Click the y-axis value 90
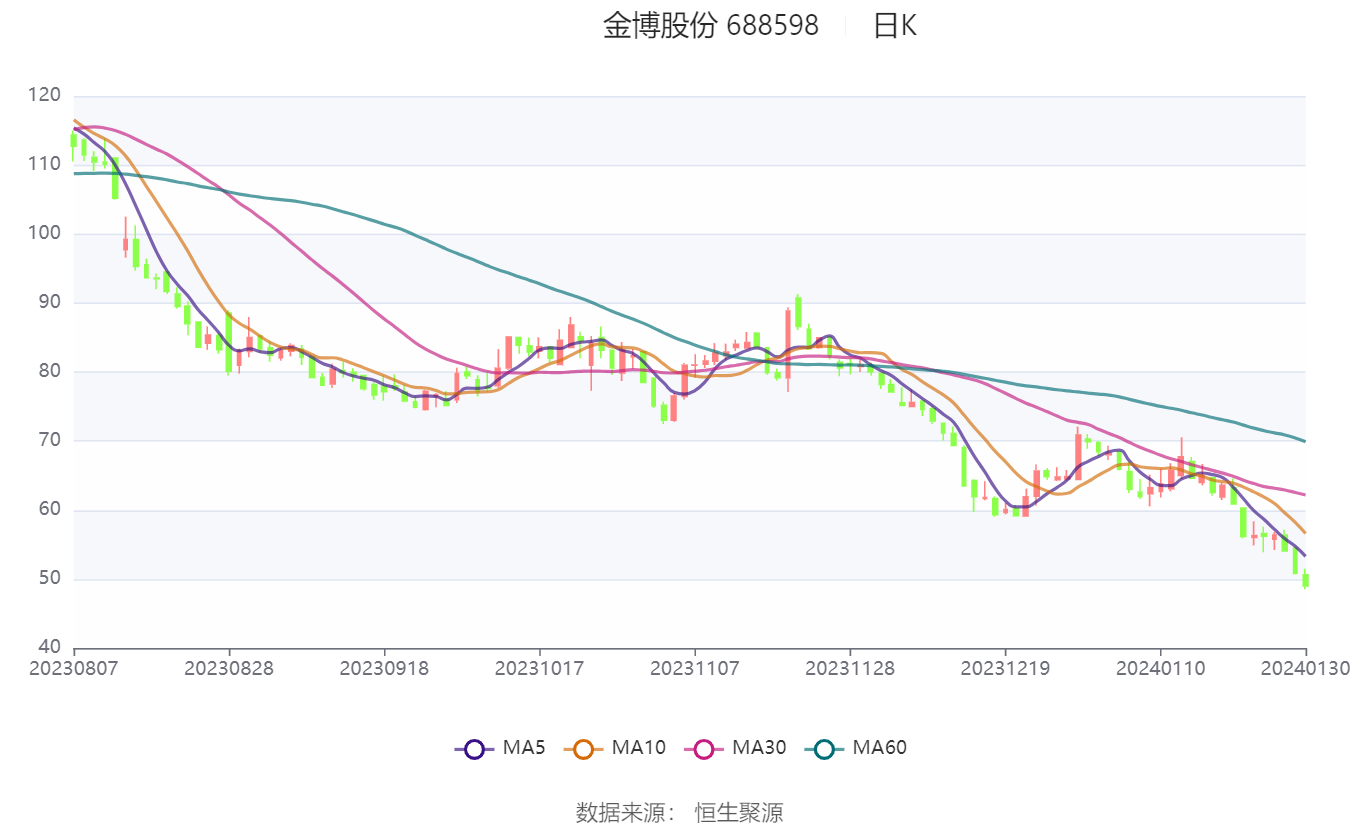This screenshot has width=1360, height=828. coord(50,303)
